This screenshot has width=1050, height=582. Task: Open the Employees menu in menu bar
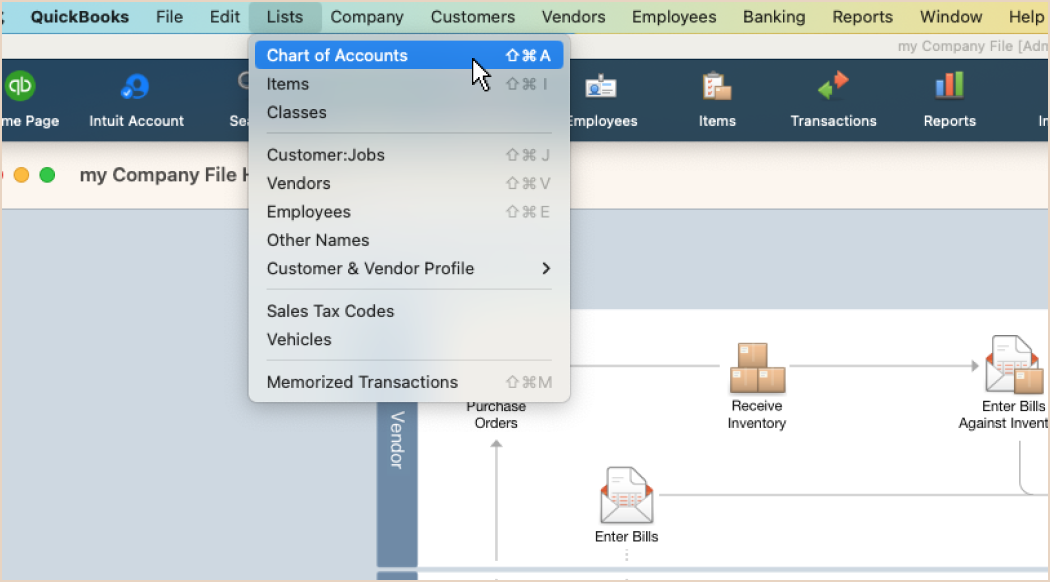pyautogui.click(x=674, y=17)
